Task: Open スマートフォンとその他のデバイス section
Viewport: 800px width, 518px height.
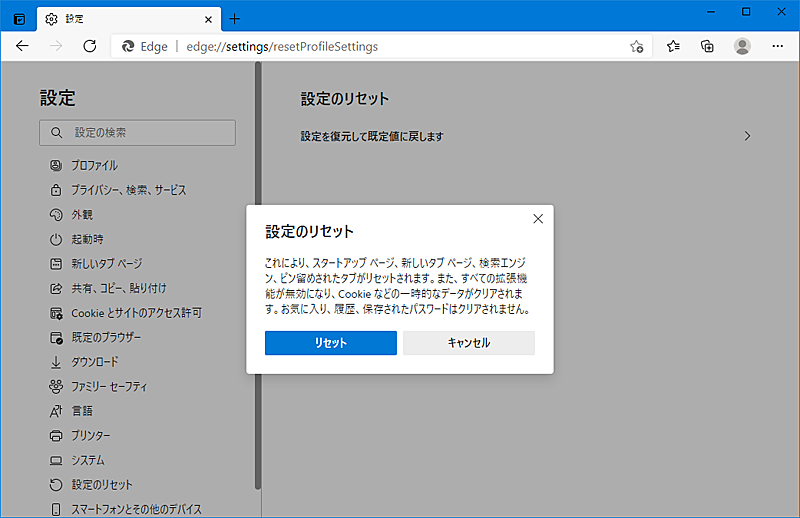Action: pos(136,509)
